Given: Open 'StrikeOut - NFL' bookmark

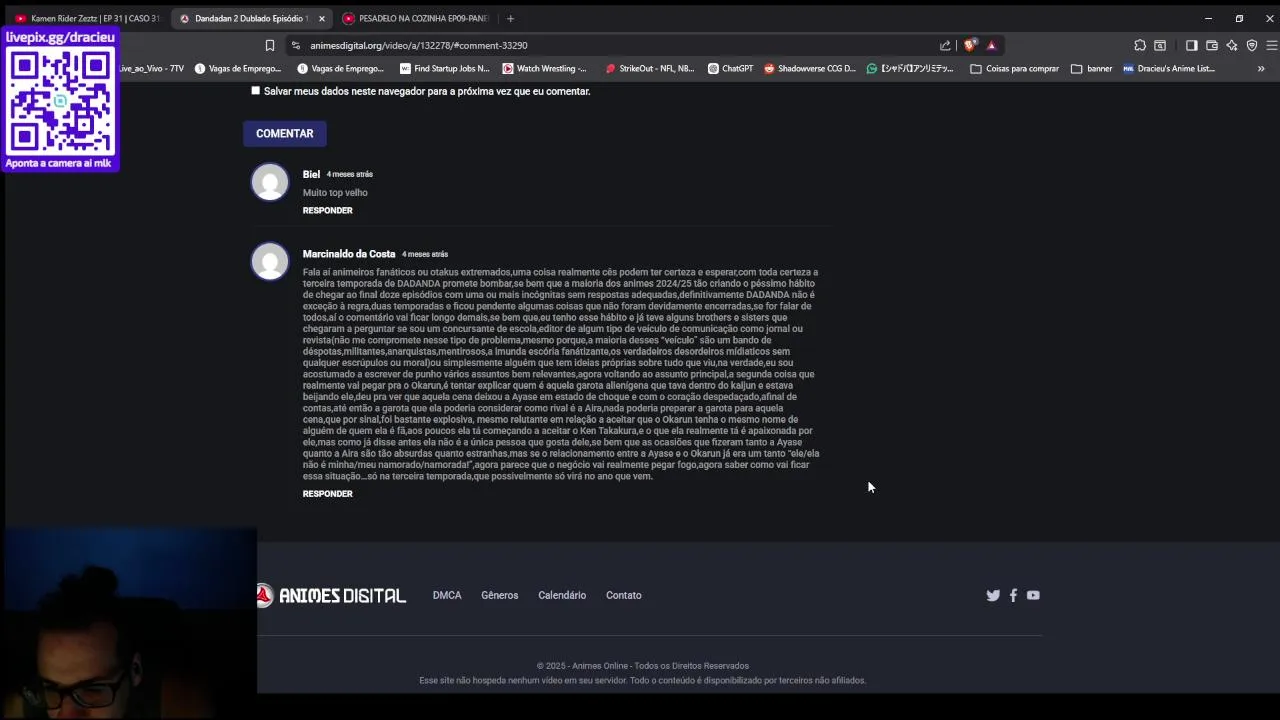Looking at the screenshot, I should click(649, 69).
